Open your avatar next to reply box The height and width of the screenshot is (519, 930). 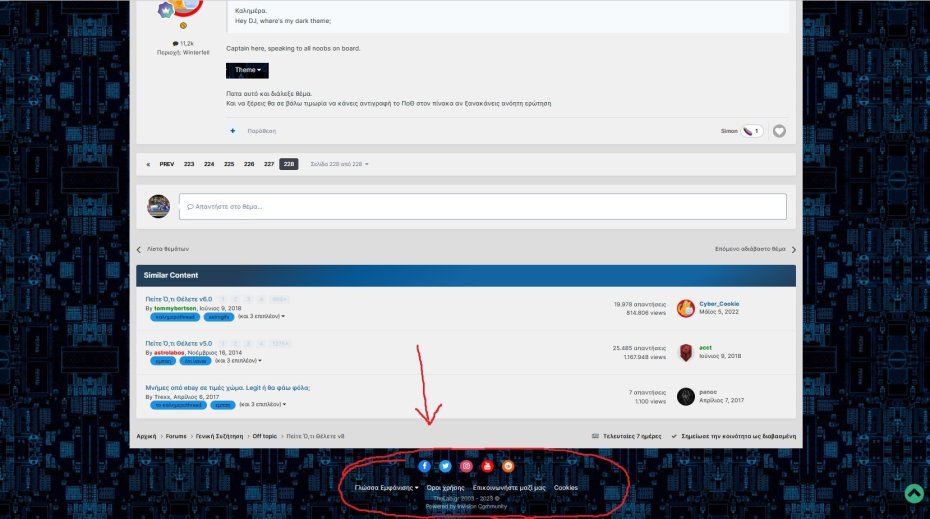tap(158, 206)
